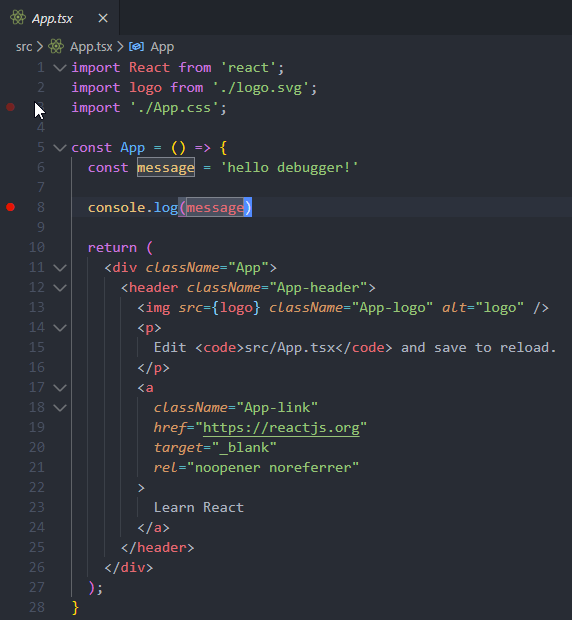572x620 pixels.
Task: Select the App.tsx editor tab
Action: pyautogui.click(x=59, y=18)
